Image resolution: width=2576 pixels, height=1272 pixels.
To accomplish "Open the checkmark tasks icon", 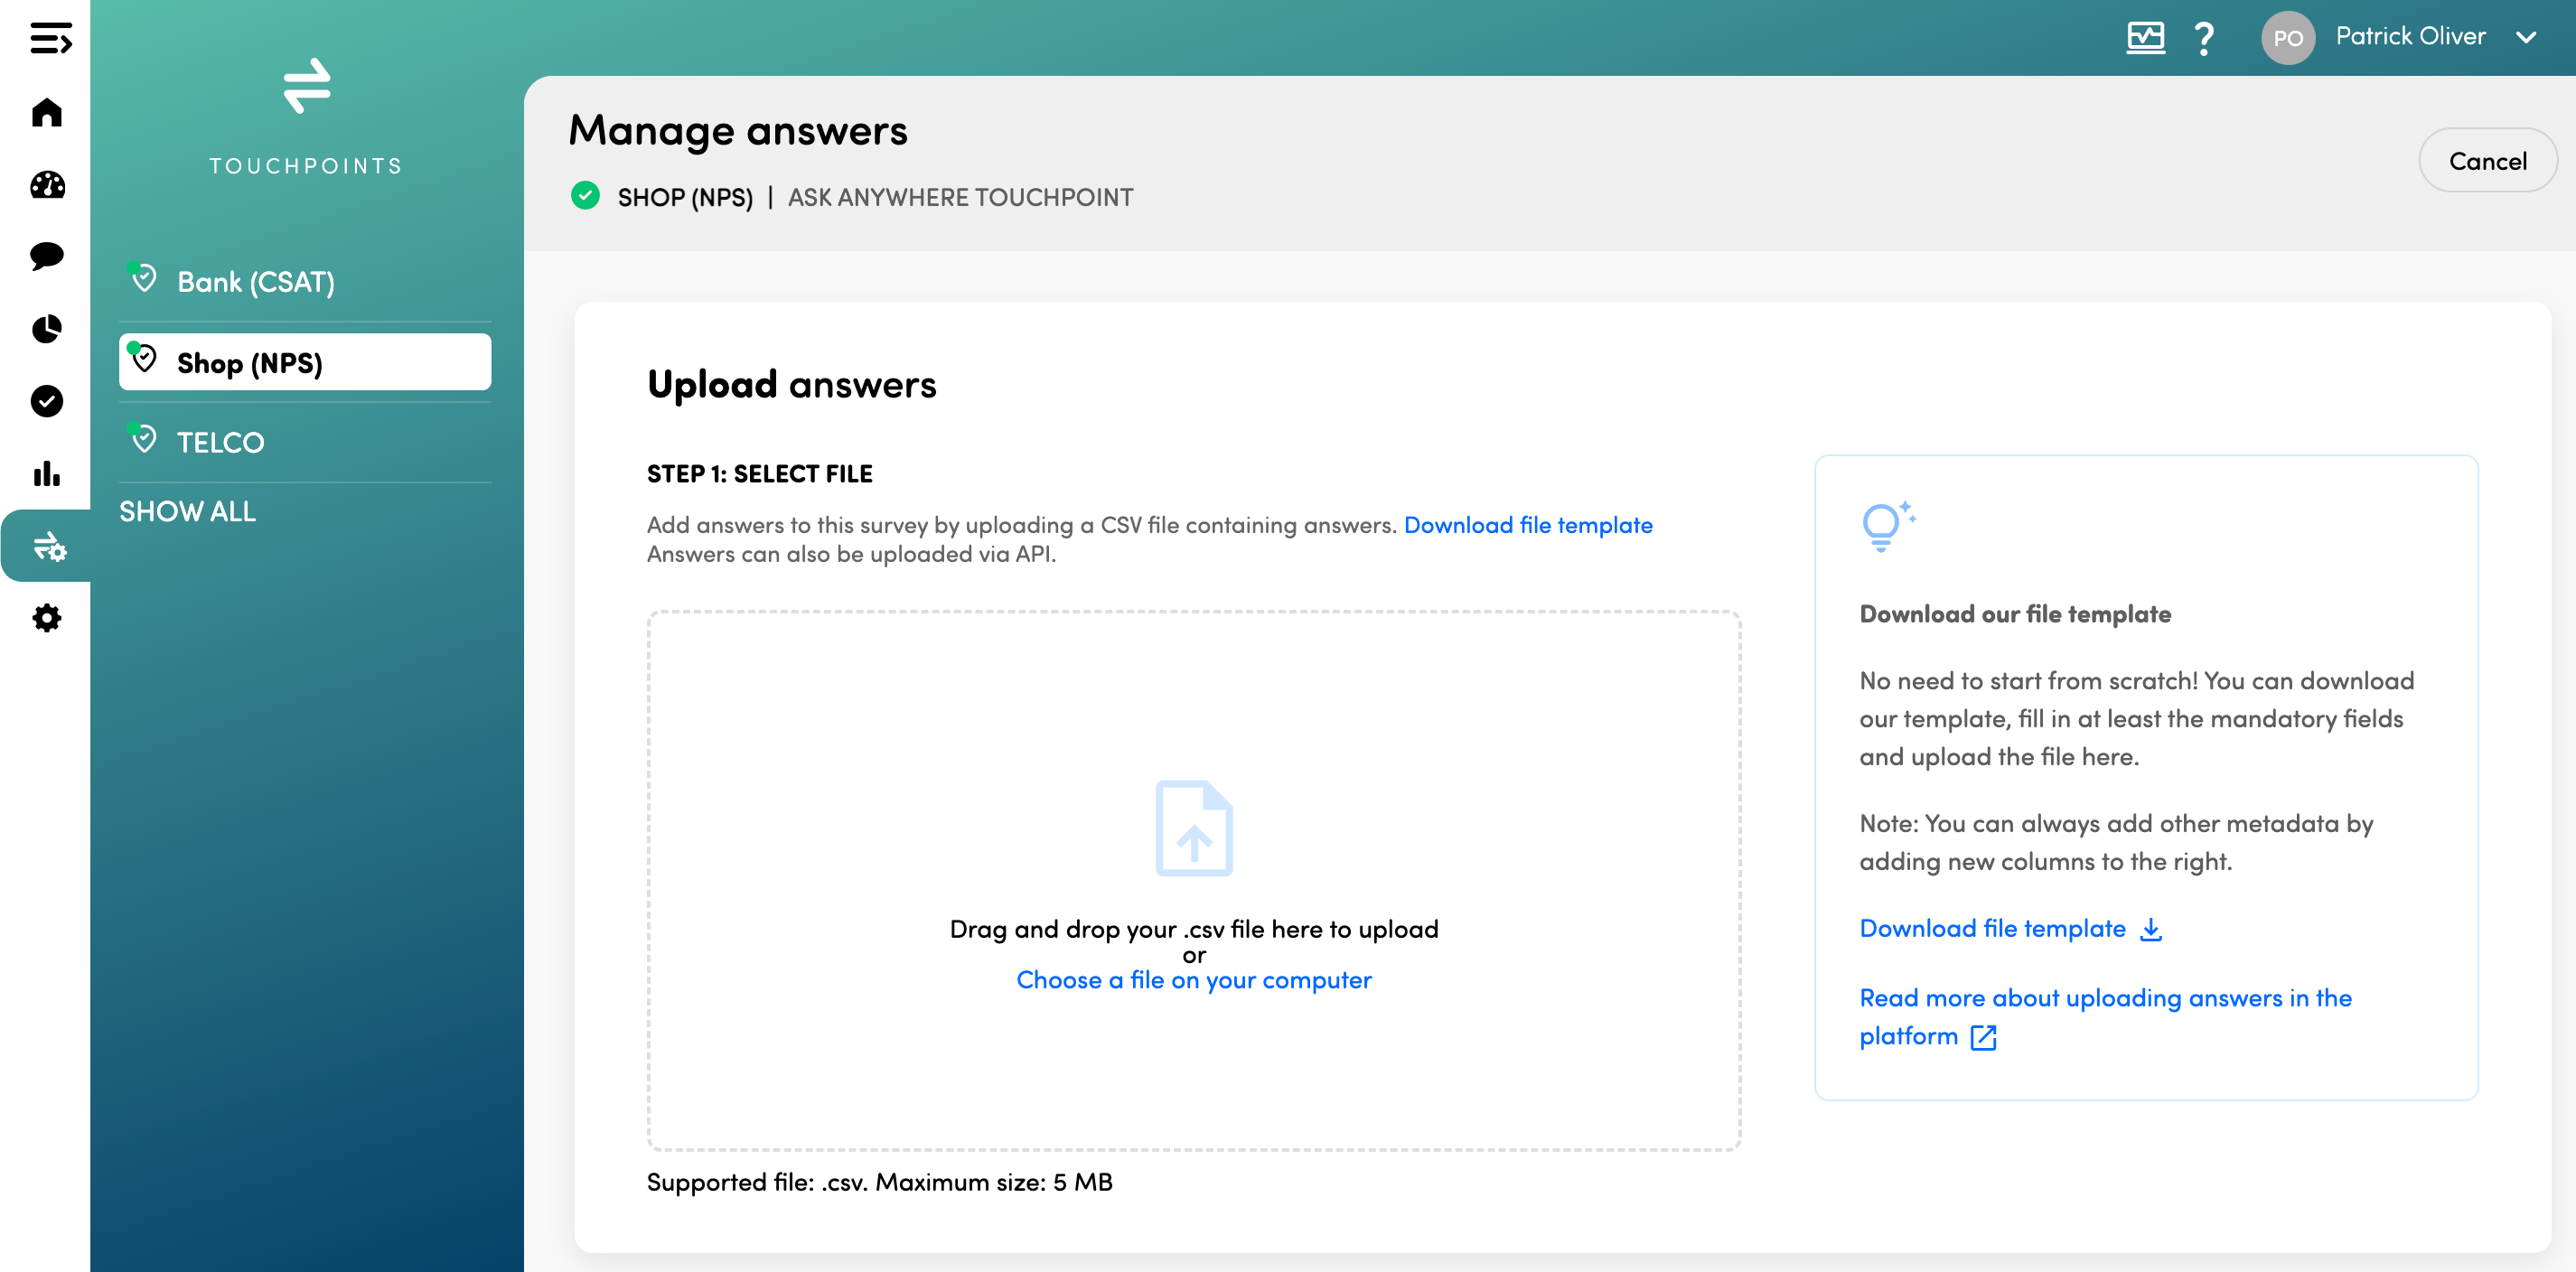I will tap(47, 401).
